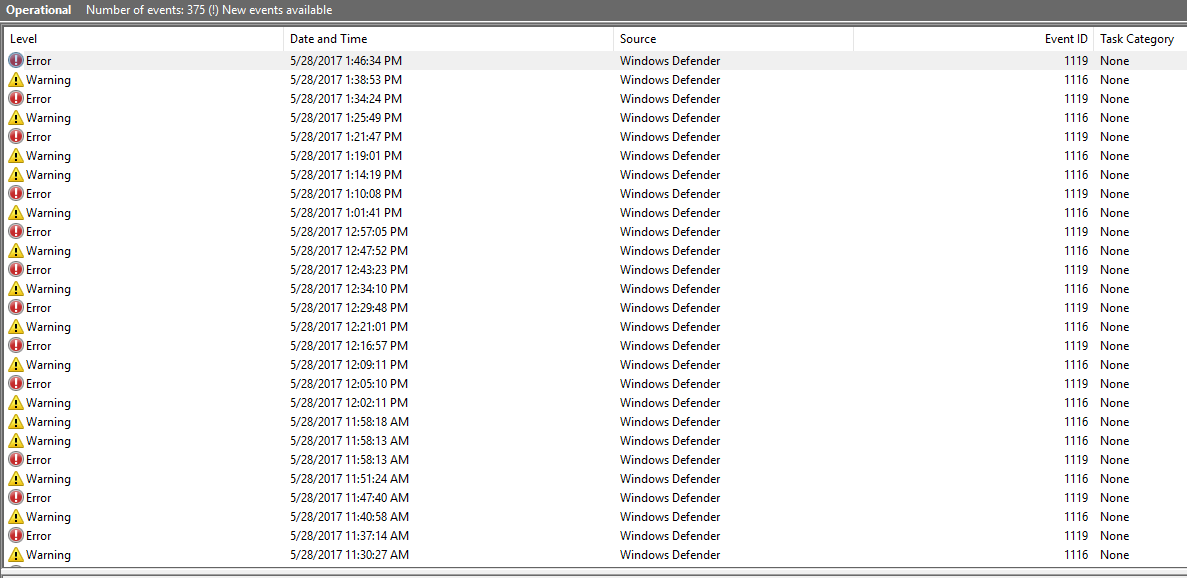The image size is (1187, 578).
Task: Click the warning icon for 11:40:58 AM event
Action: pos(16,516)
